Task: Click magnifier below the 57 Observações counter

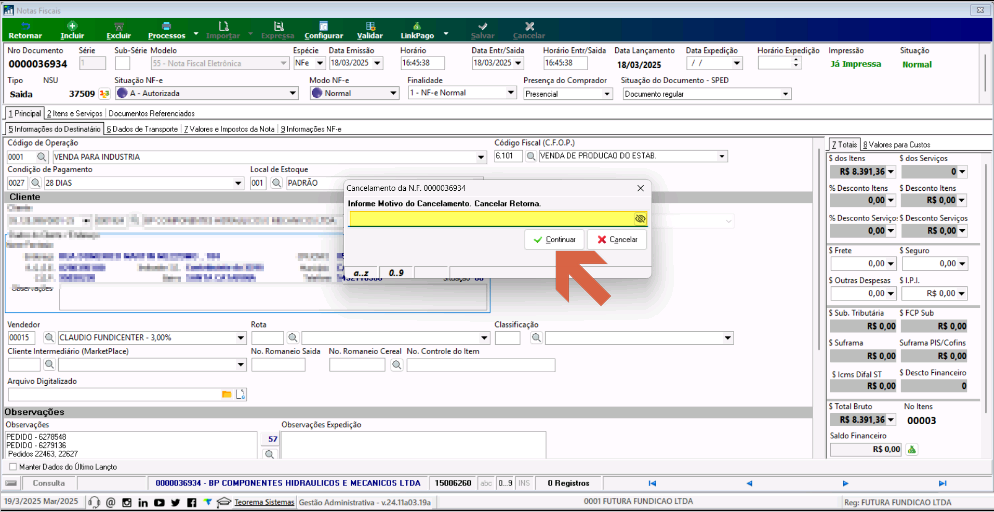Action: coord(270,454)
